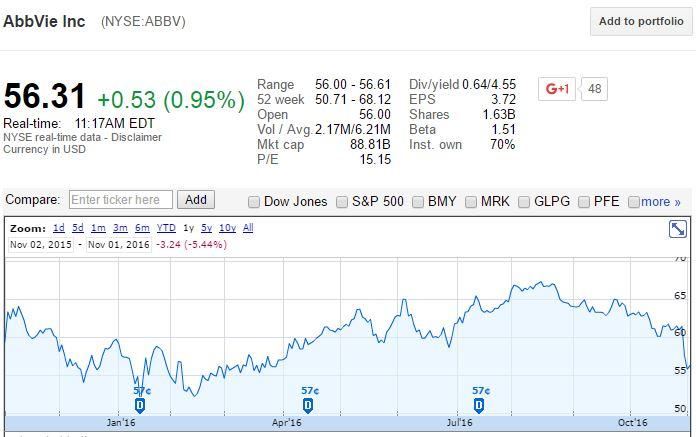Open the Disclaimer link
This screenshot has height=437, width=696.
[x=136, y=137]
